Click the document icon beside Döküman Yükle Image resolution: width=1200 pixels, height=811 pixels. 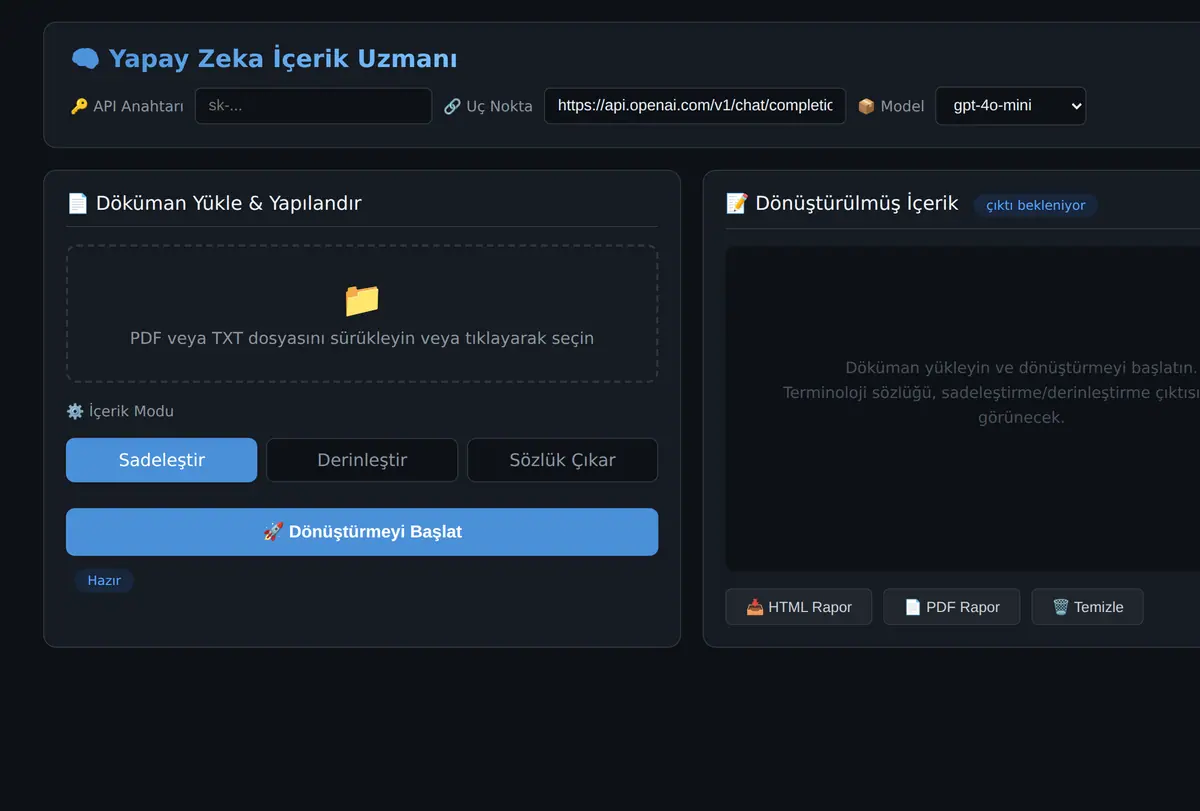click(77, 203)
